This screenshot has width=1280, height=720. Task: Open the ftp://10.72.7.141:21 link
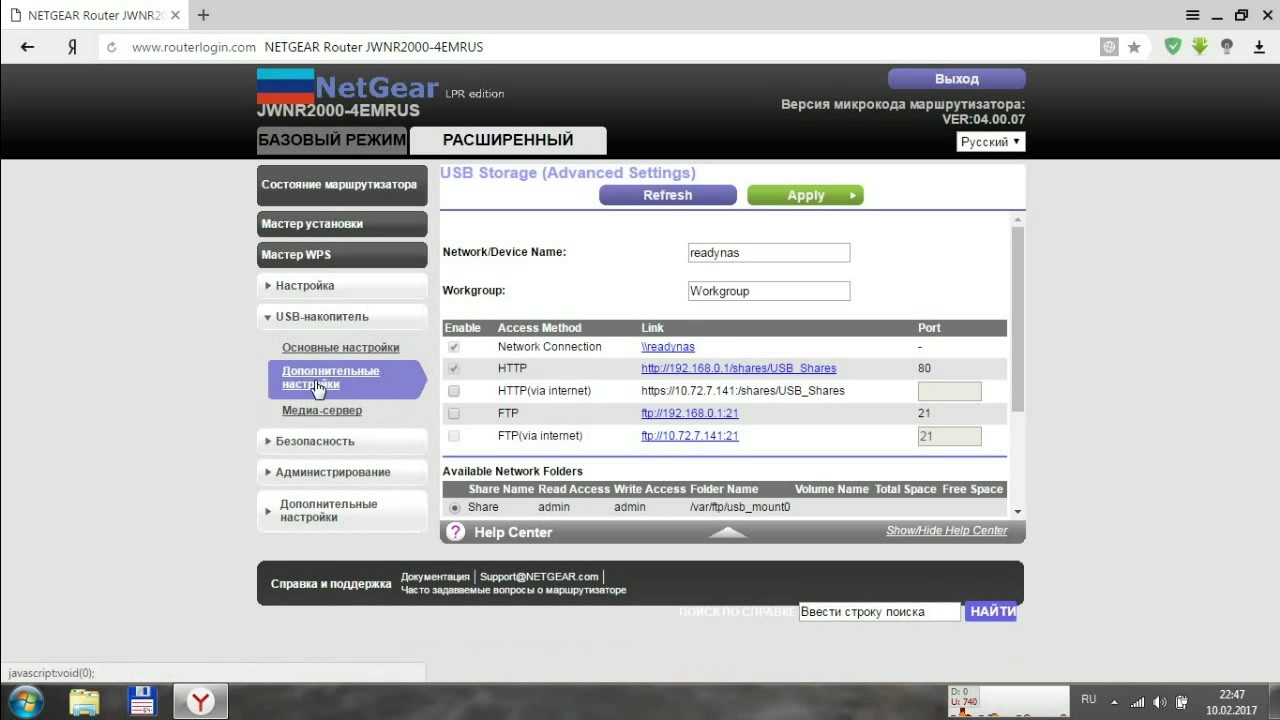pyautogui.click(x=689, y=436)
